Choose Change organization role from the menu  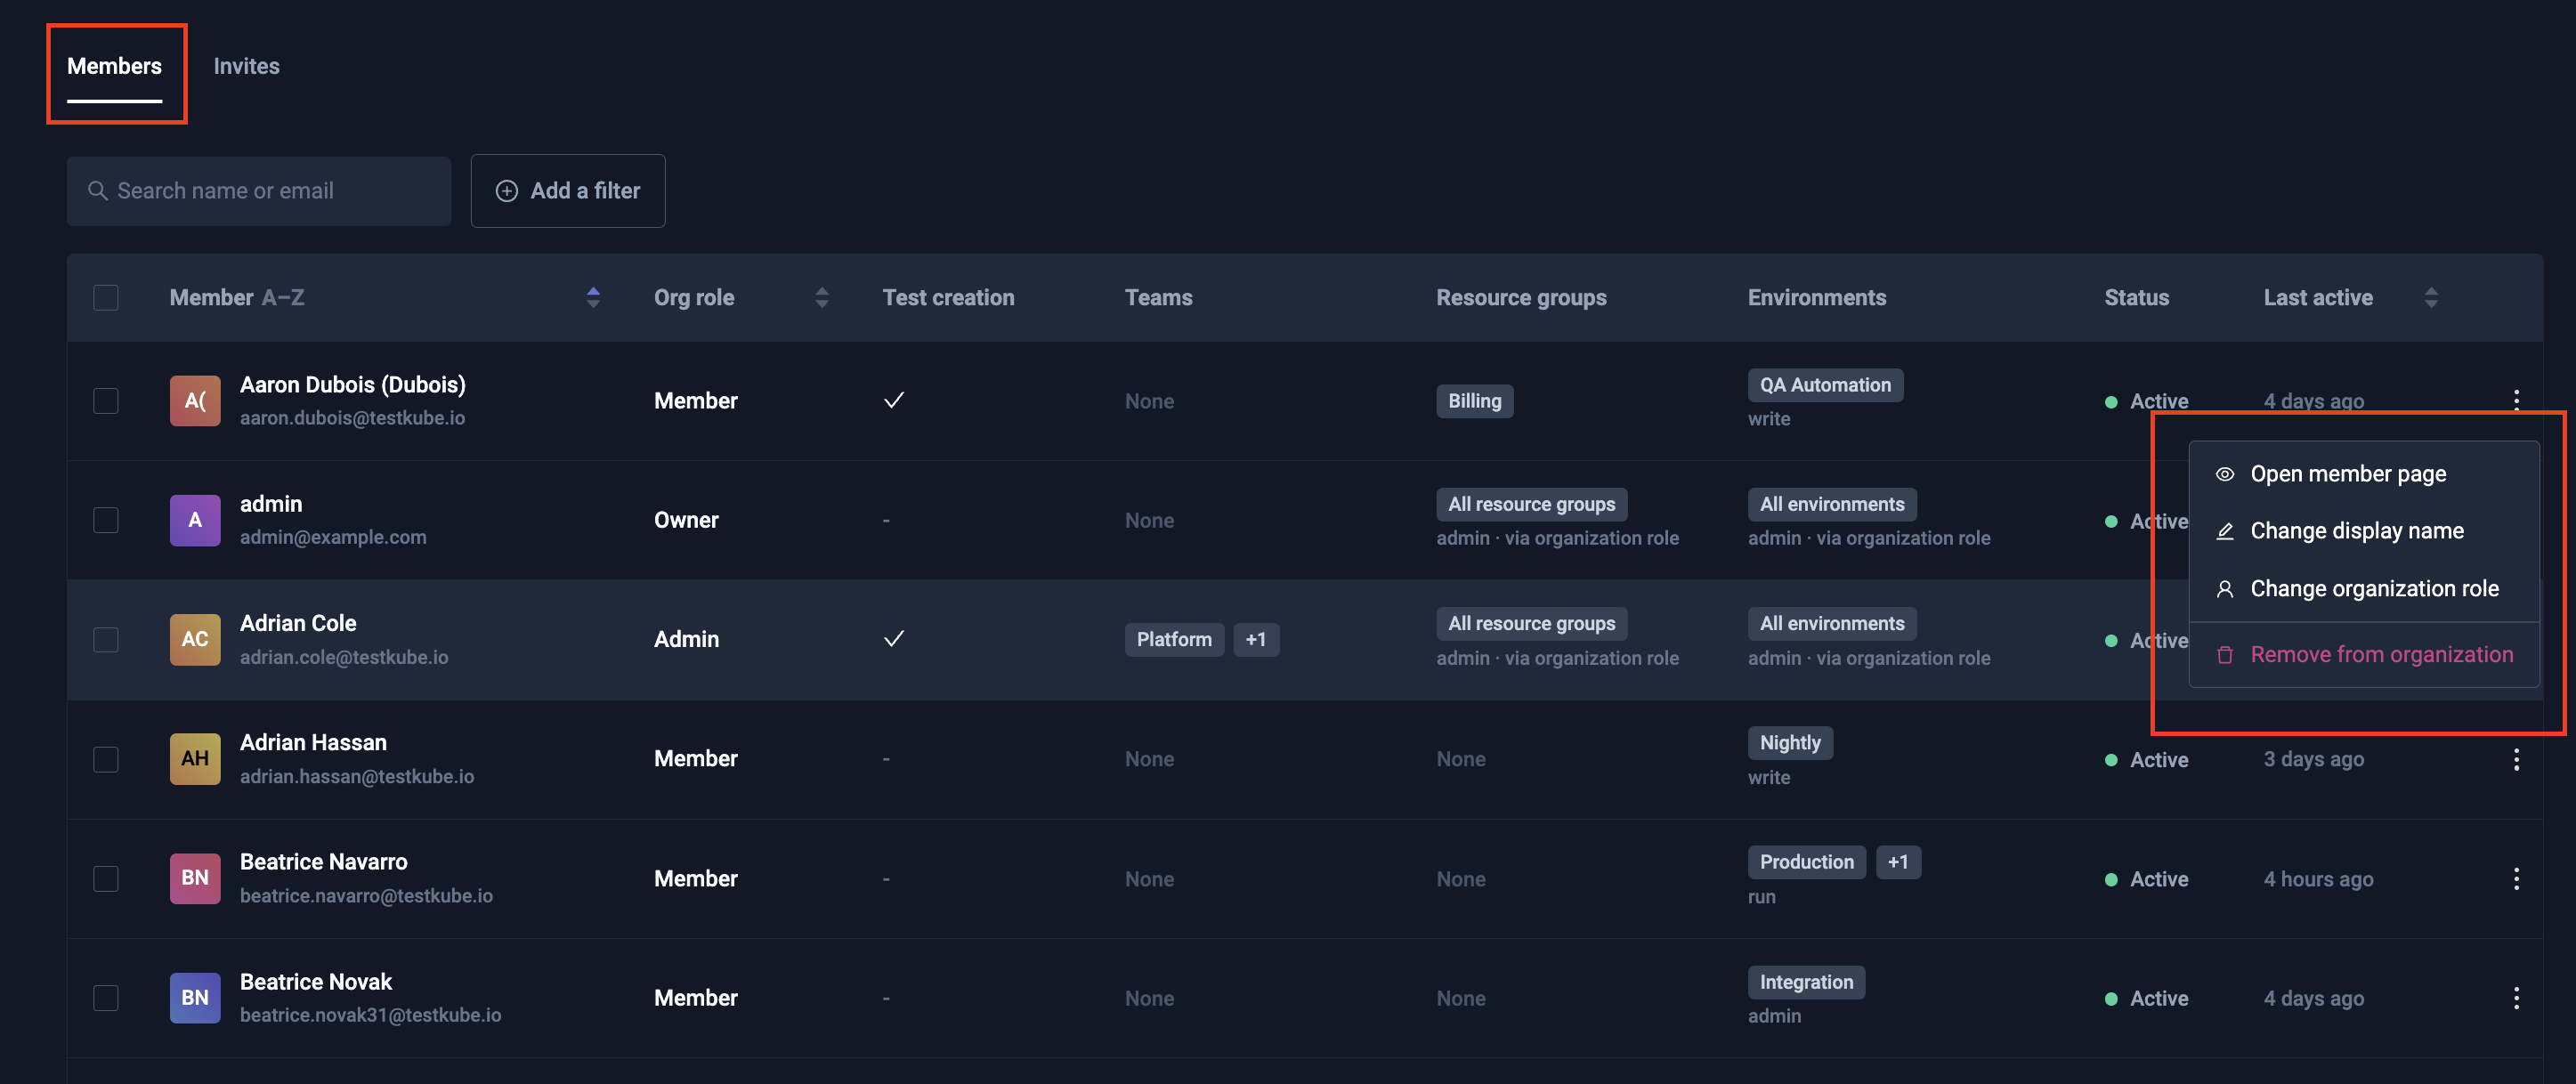click(x=2363, y=589)
